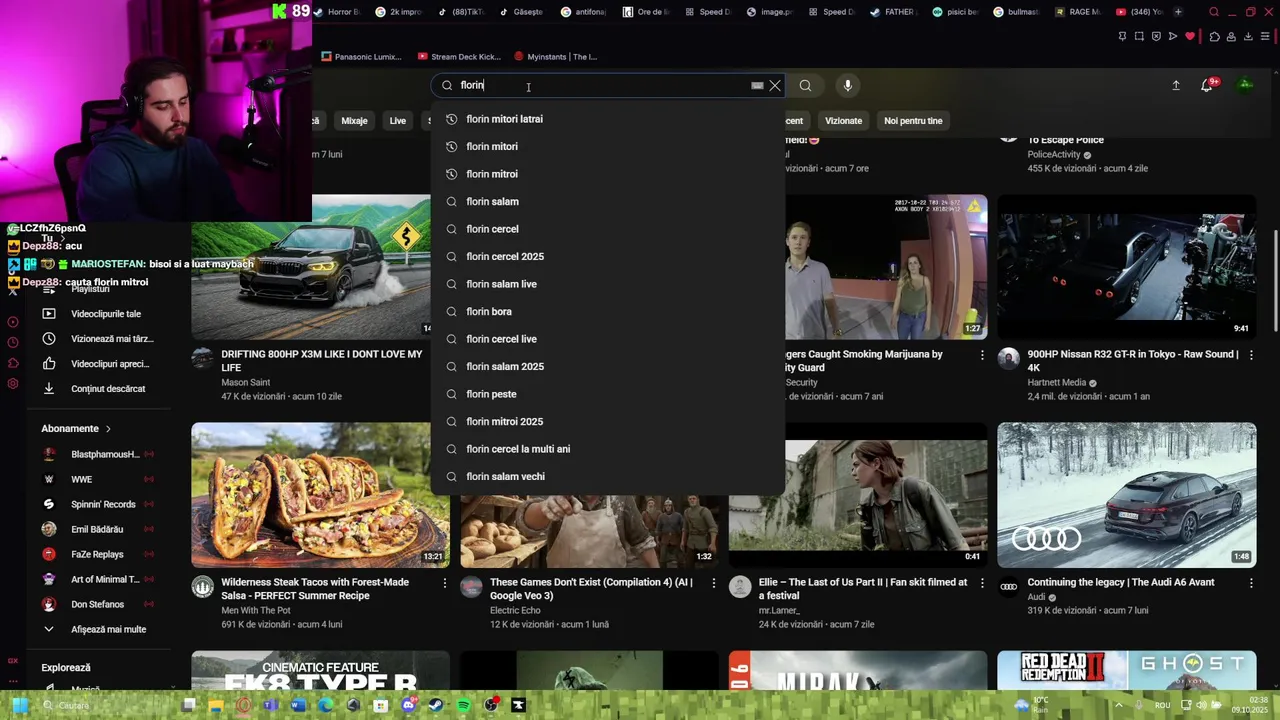
Task: Open the Don Stefanos subscription
Action: pos(98,604)
